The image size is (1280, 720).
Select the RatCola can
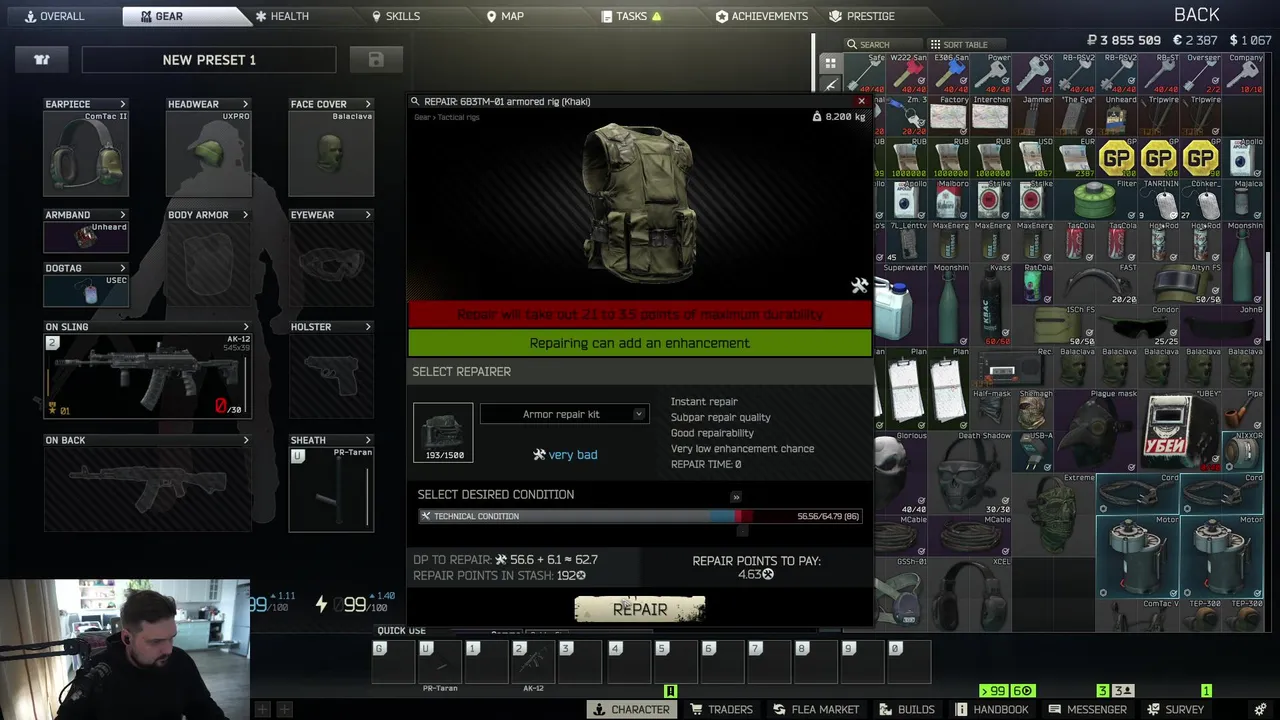[x=1034, y=283]
